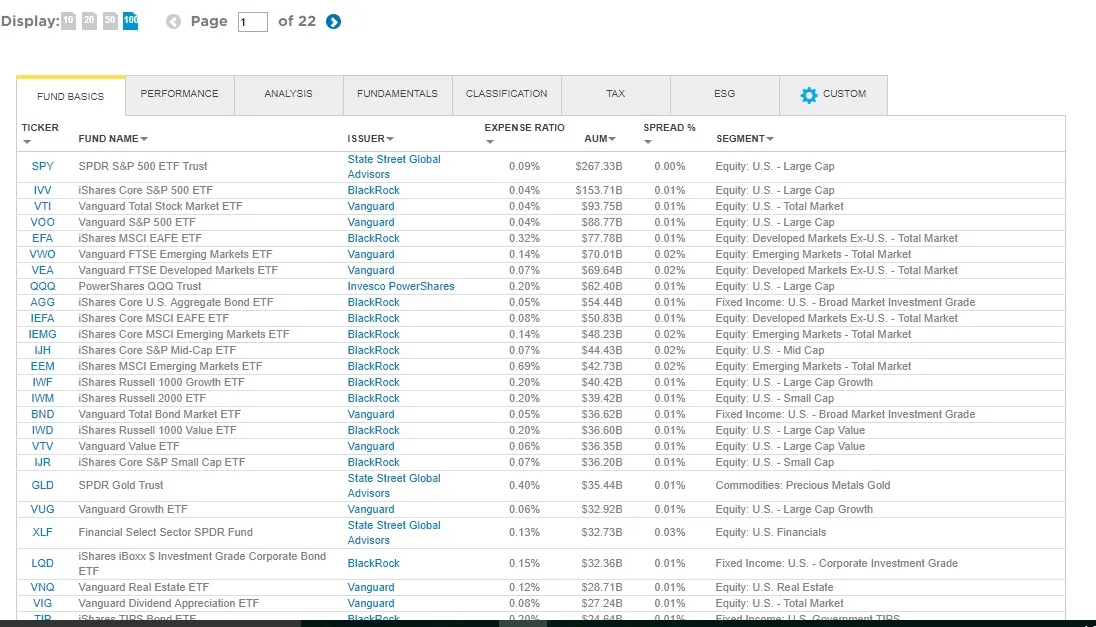Image resolution: width=1096 pixels, height=627 pixels.
Task: Select SPDR S&P 500 ETF Trust name
Action: (143, 166)
